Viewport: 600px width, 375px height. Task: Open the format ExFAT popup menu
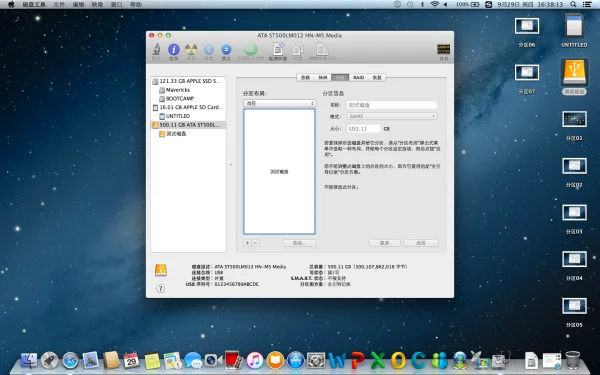[x=392, y=116]
